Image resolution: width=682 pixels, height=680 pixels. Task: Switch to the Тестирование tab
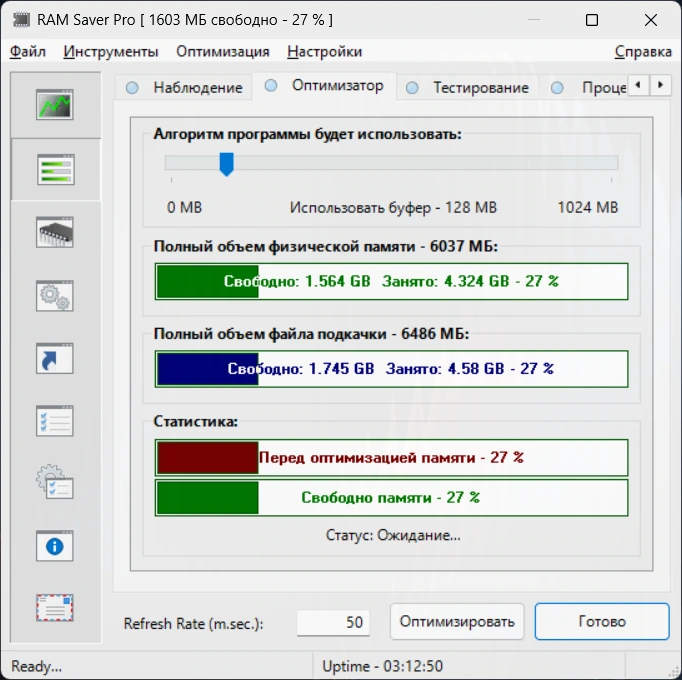[x=468, y=87]
